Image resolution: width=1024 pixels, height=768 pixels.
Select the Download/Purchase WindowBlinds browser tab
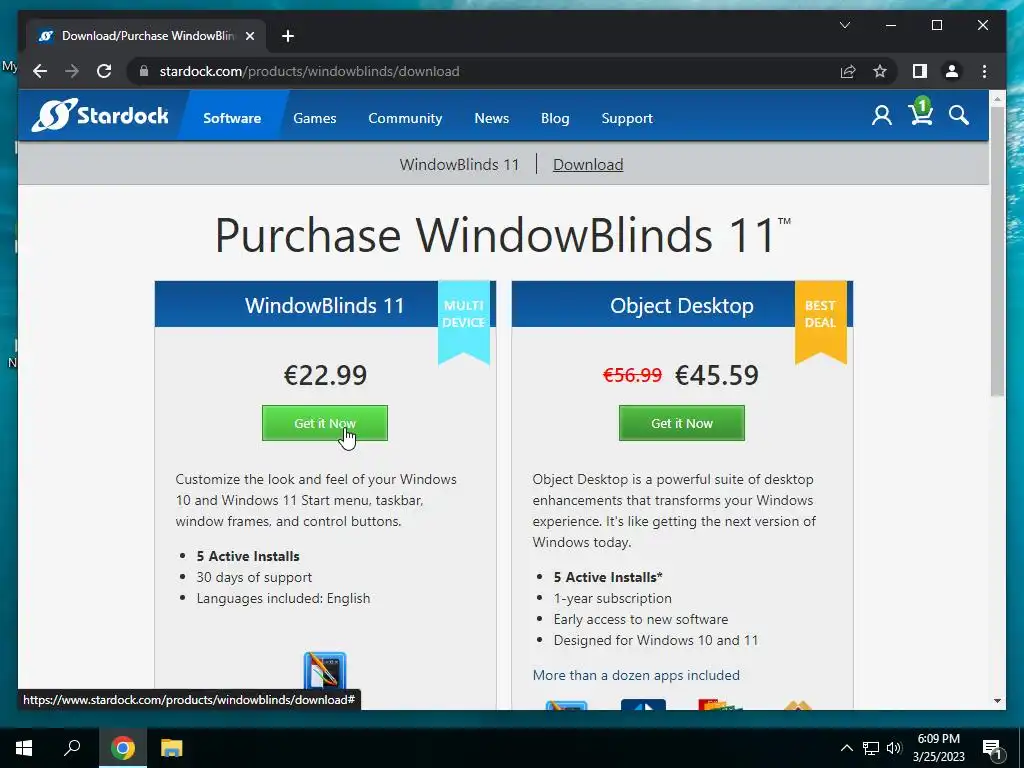tap(144, 36)
